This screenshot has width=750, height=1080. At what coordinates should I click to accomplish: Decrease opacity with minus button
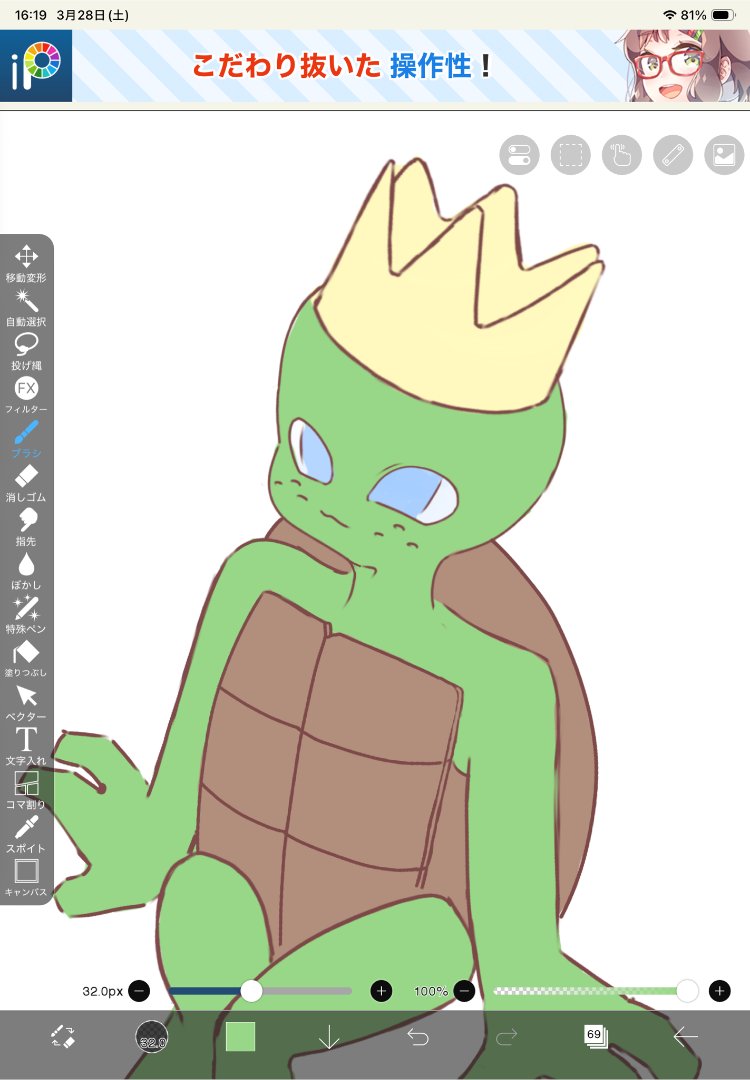tap(464, 991)
